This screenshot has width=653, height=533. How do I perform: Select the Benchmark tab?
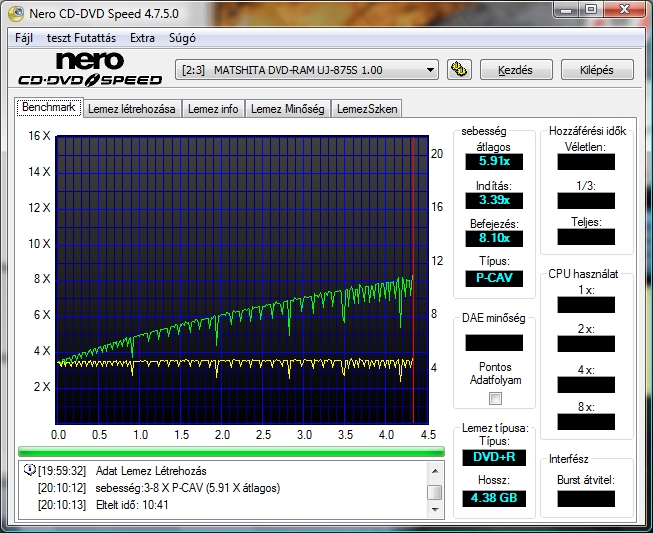(49, 107)
